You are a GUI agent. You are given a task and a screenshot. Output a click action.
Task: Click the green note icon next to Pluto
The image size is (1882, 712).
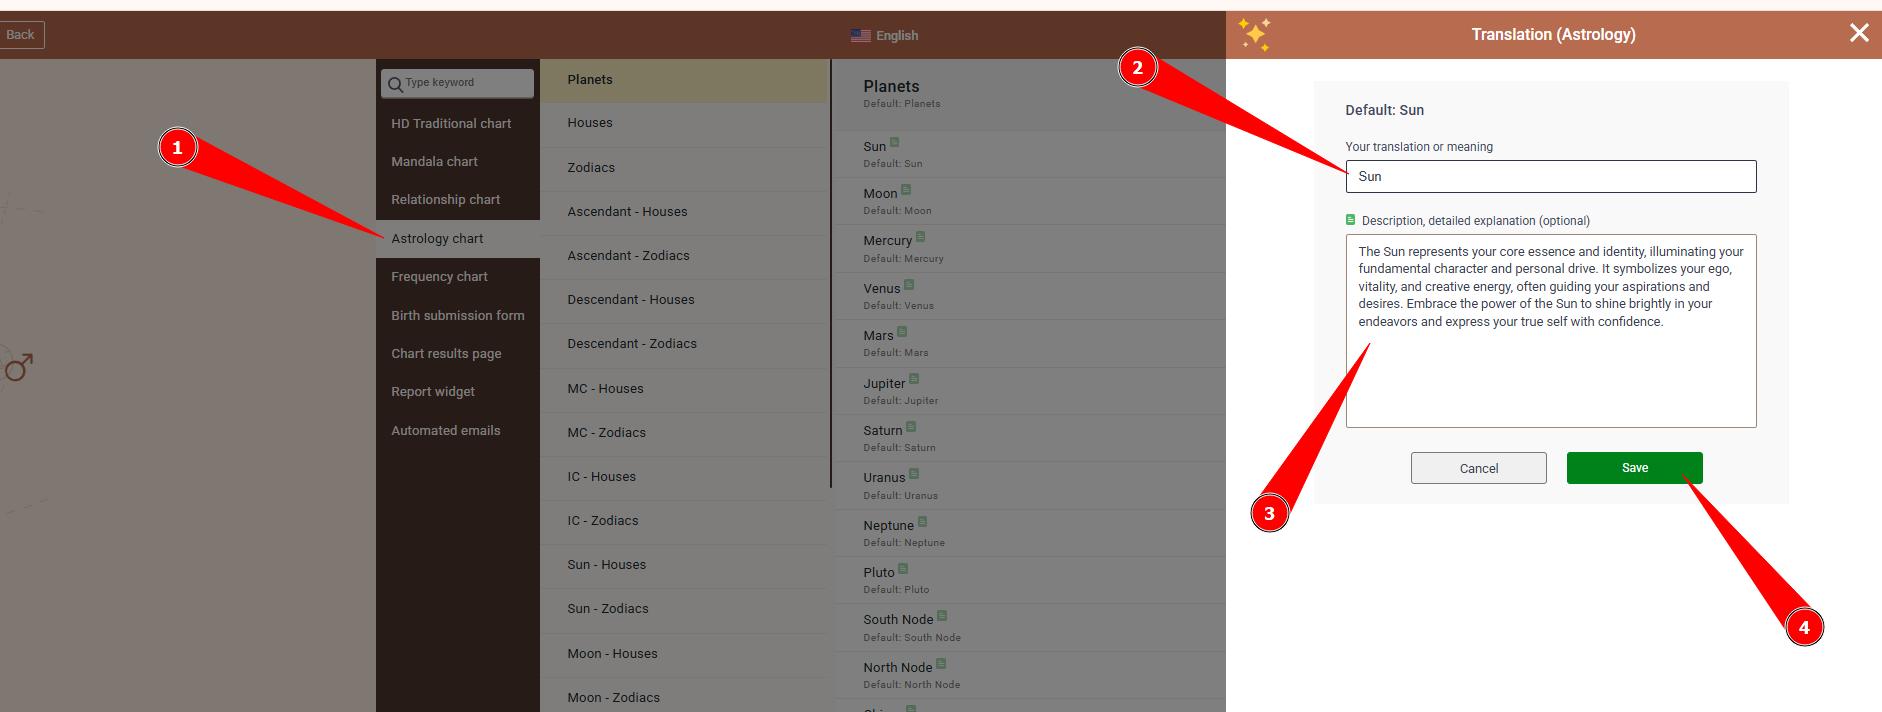click(x=903, y=568)
